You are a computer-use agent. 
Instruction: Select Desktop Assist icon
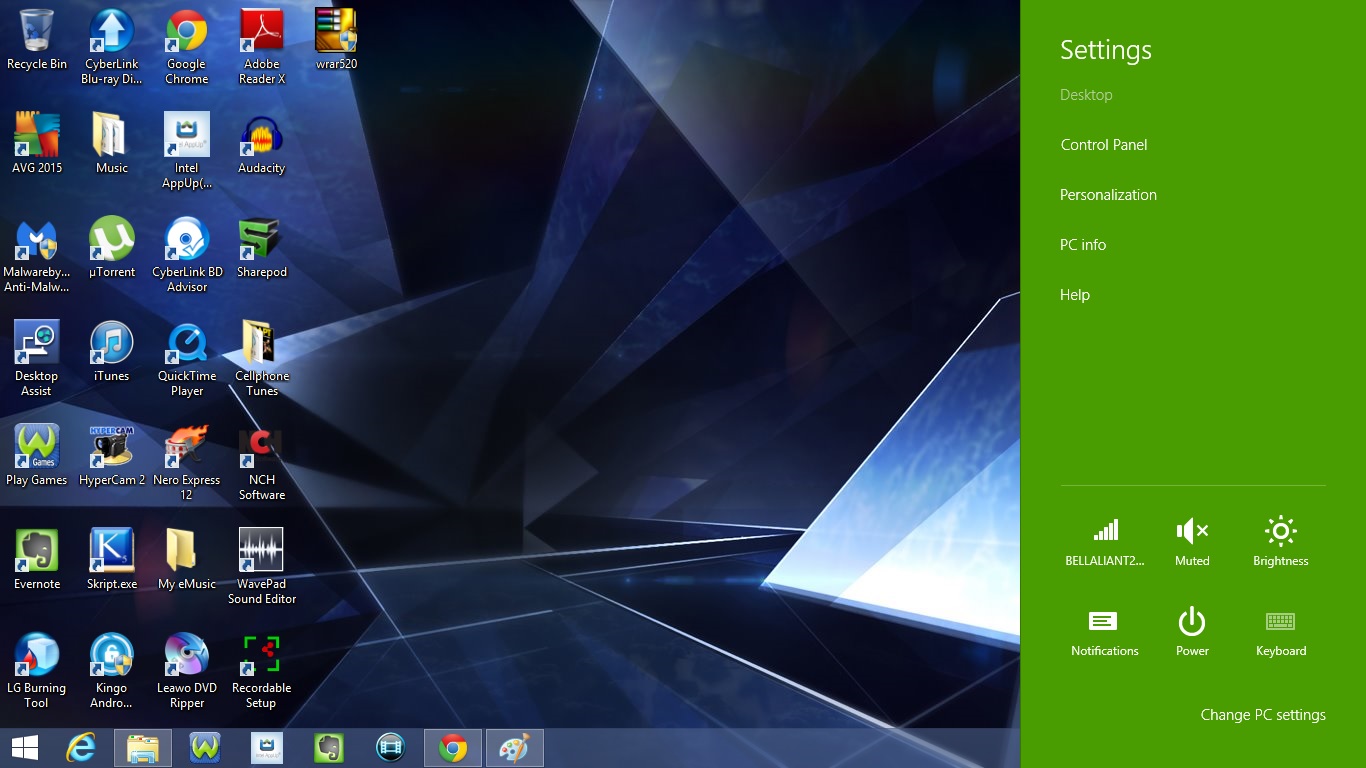click(37, 359)
